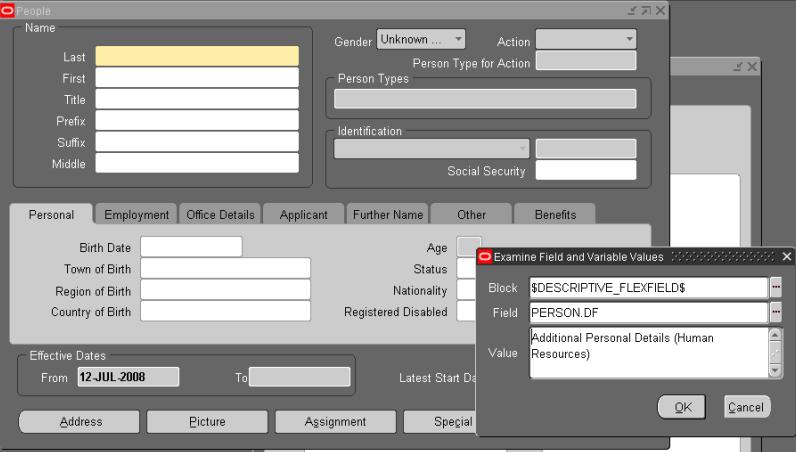This screenshot has height=452, width=796.
Task: Close the Examine Field and Variable Values dialog
Action: coord(787,257)
